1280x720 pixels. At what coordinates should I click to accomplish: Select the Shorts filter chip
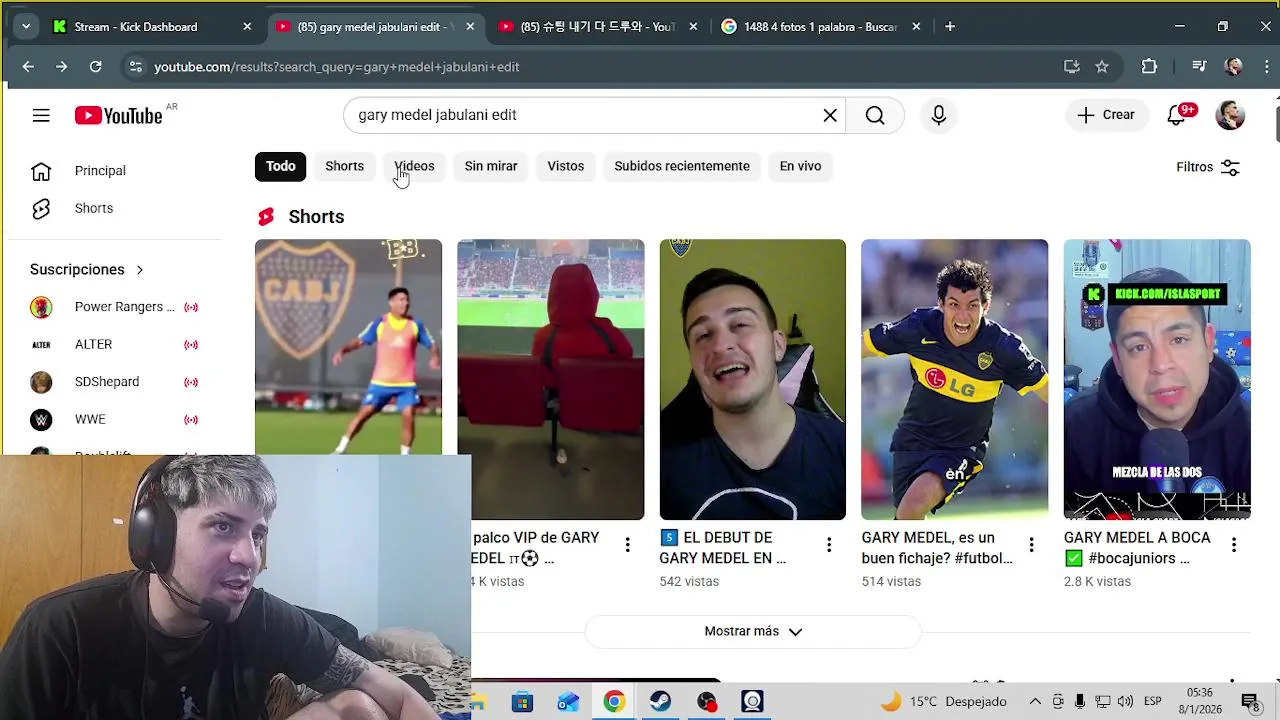(344, 166)
